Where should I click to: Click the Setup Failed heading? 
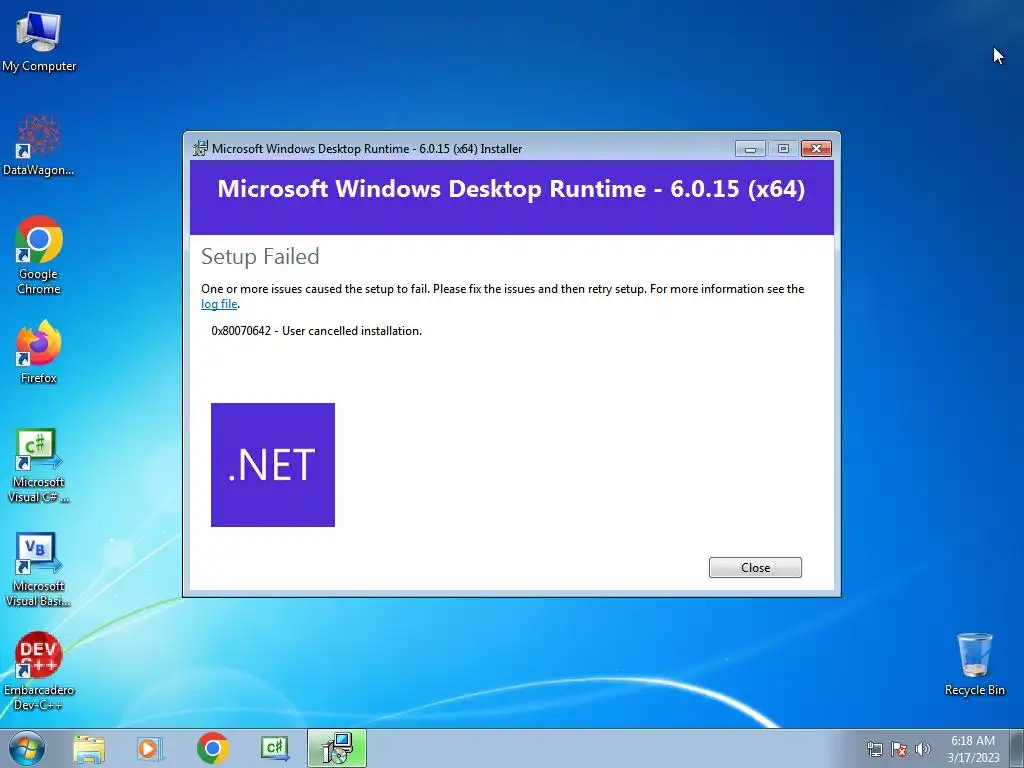(260, 256)
